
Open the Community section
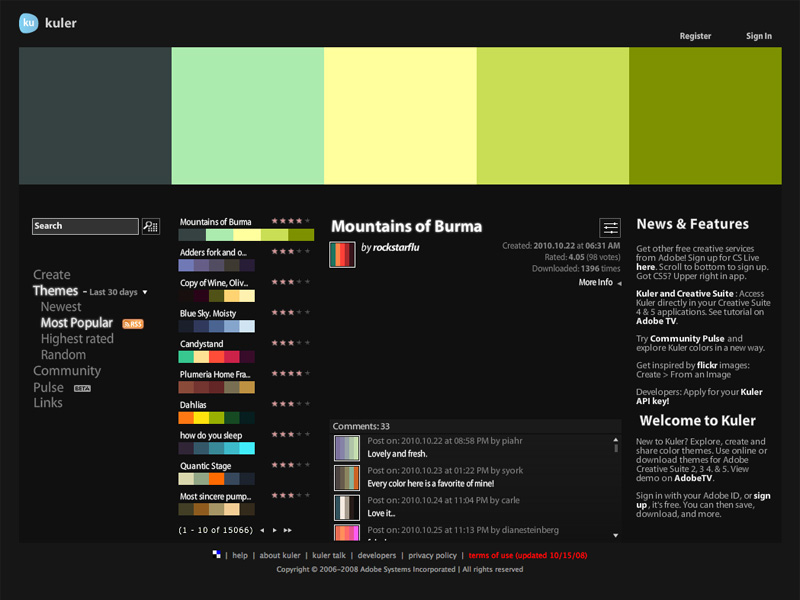click(67, 371)
